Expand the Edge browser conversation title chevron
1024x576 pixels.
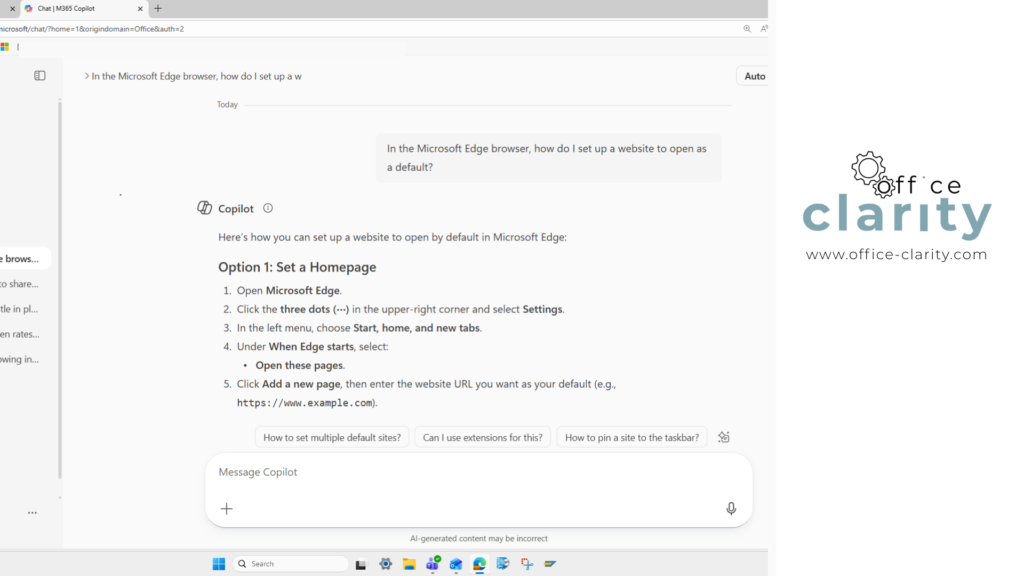pos(88,74)
